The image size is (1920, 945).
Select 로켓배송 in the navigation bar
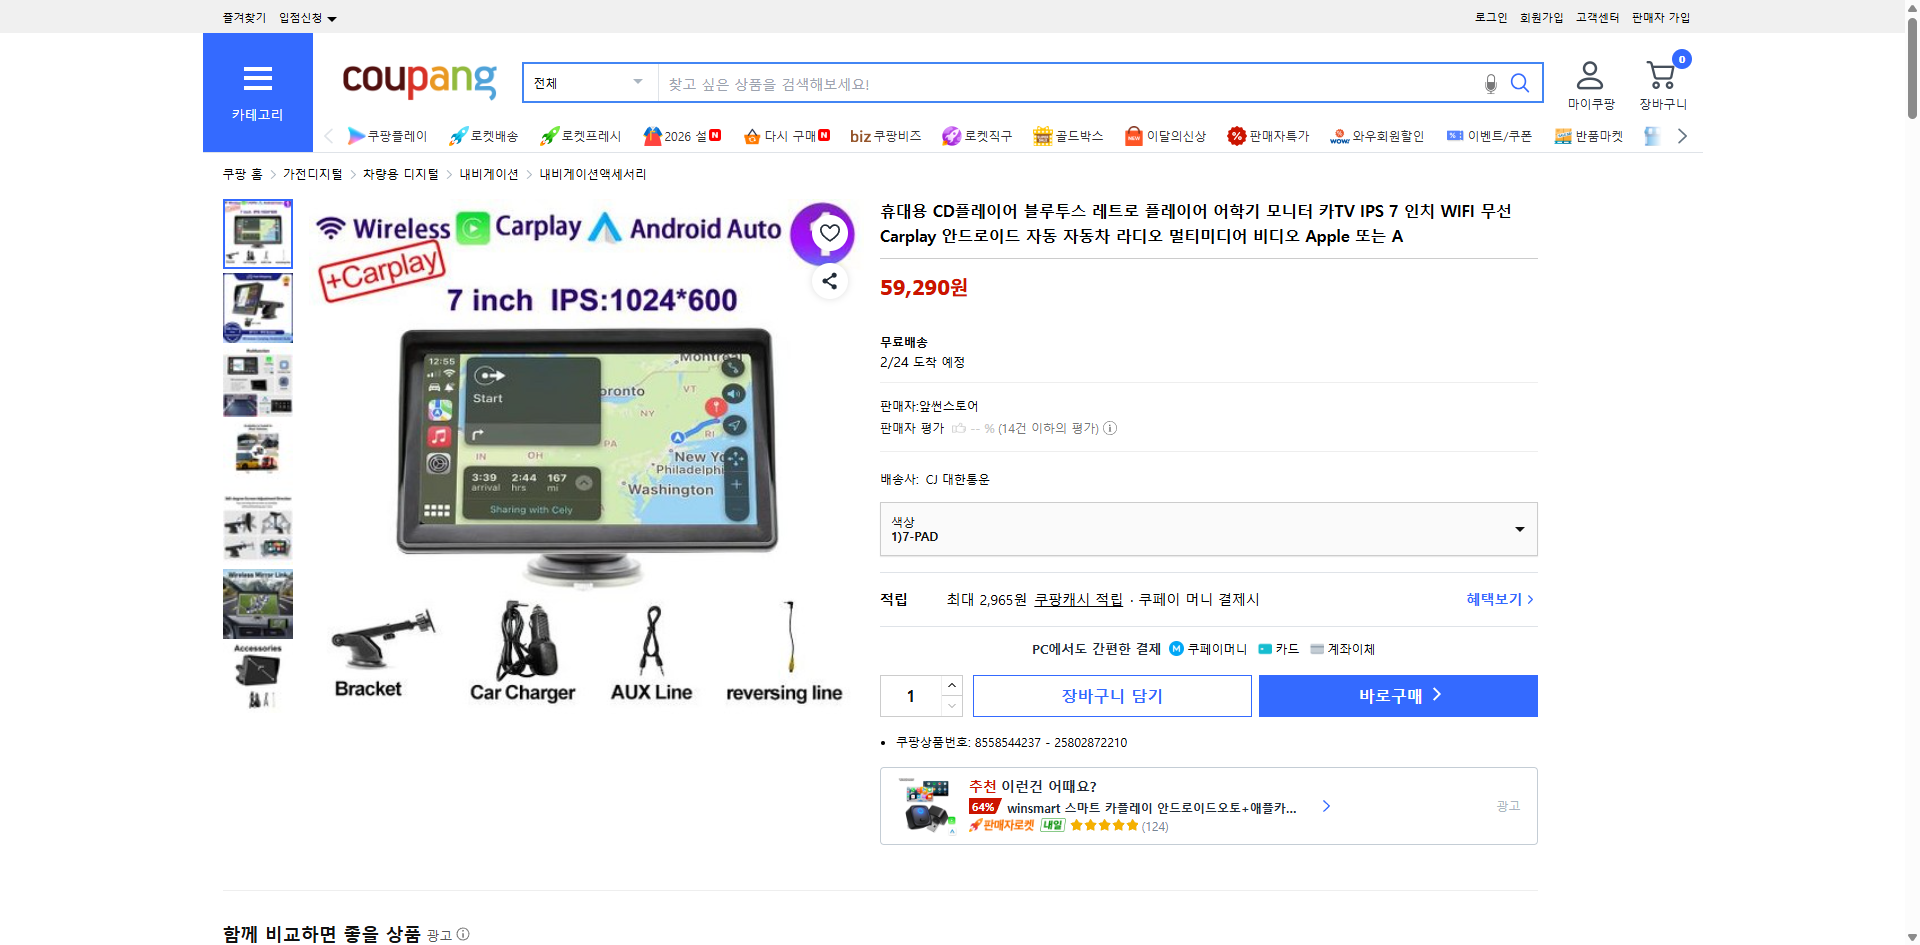coord(484,136)
